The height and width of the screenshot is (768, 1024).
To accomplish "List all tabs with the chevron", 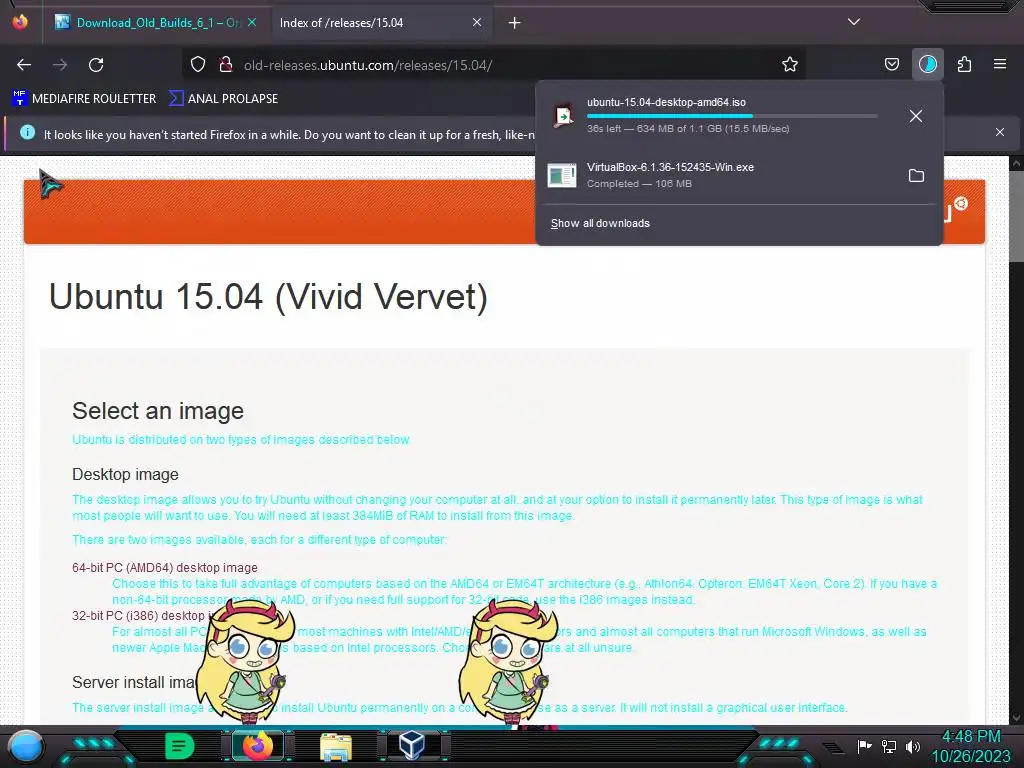I will pos(854,22).
